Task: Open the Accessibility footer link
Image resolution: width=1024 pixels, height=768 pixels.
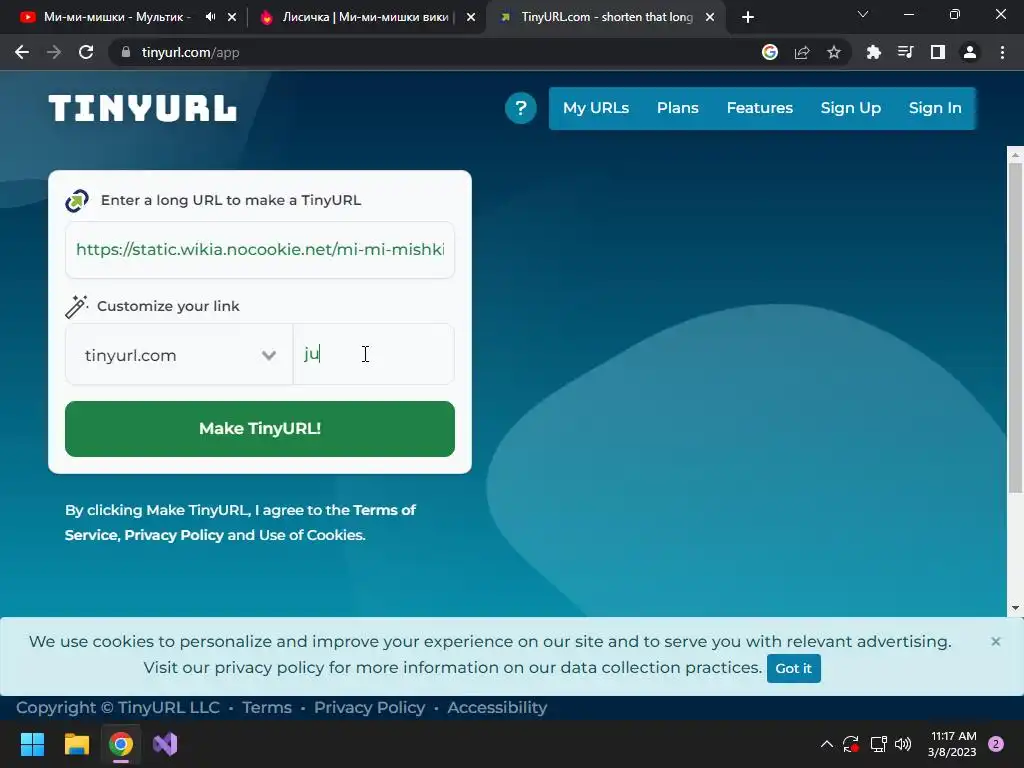Action: 497,707
